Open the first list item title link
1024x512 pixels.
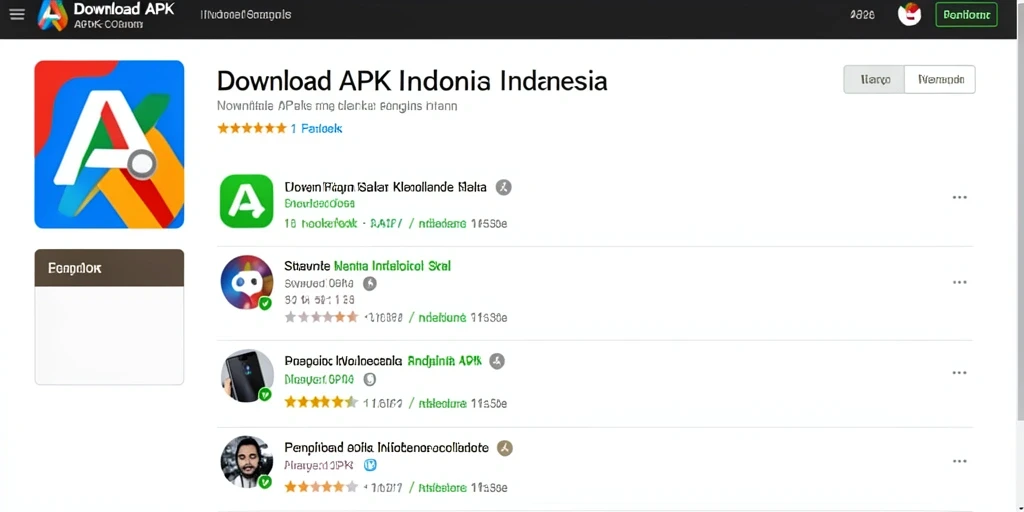[x=385, y=187]
